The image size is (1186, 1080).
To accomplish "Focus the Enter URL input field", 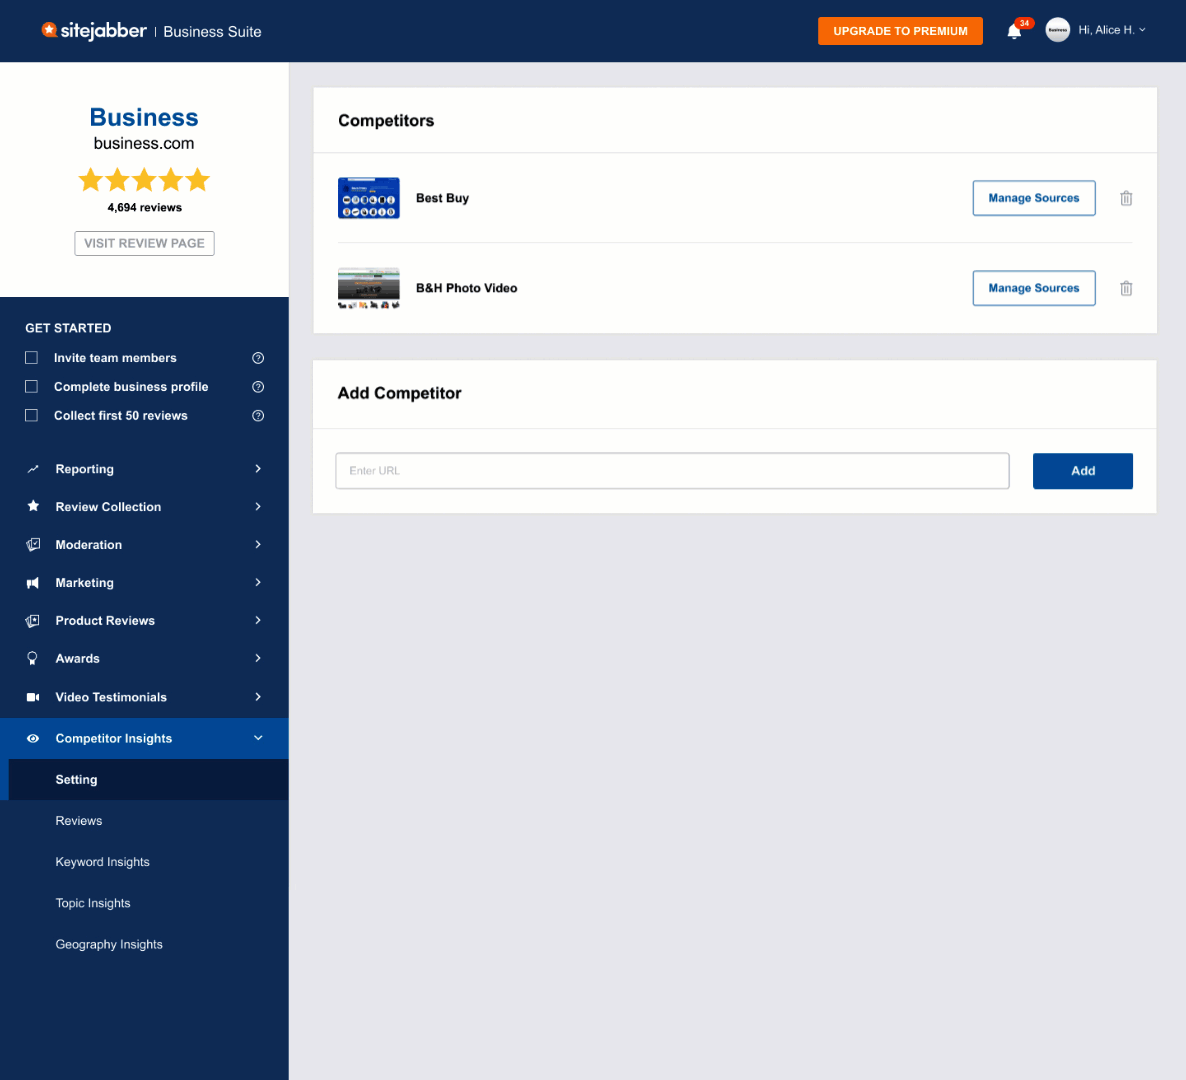I will coord(672,471).
